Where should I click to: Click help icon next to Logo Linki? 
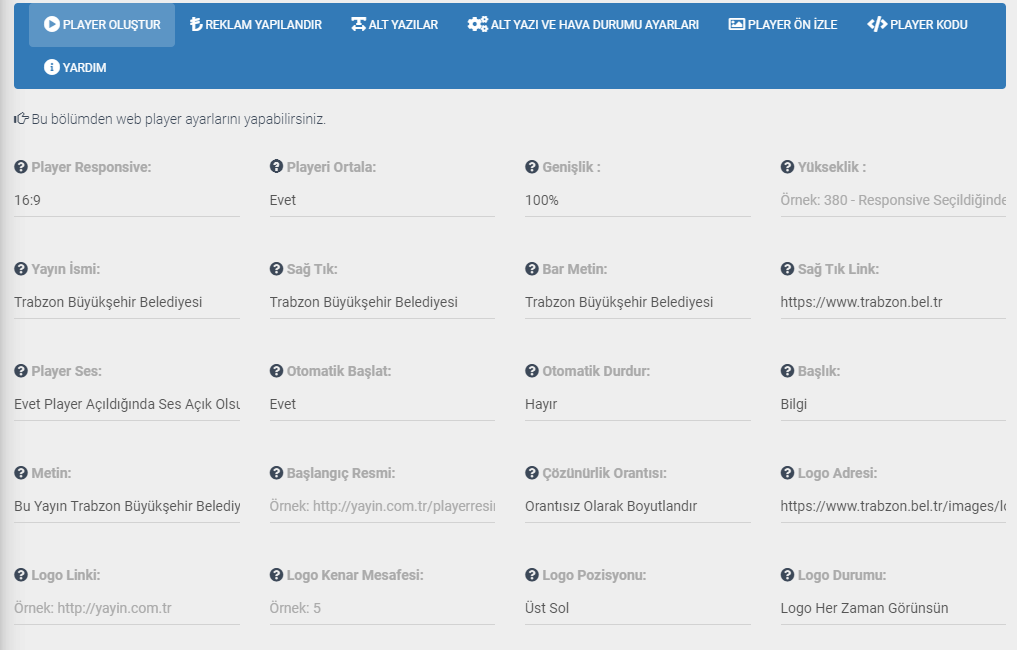click(x=21, y=575)
